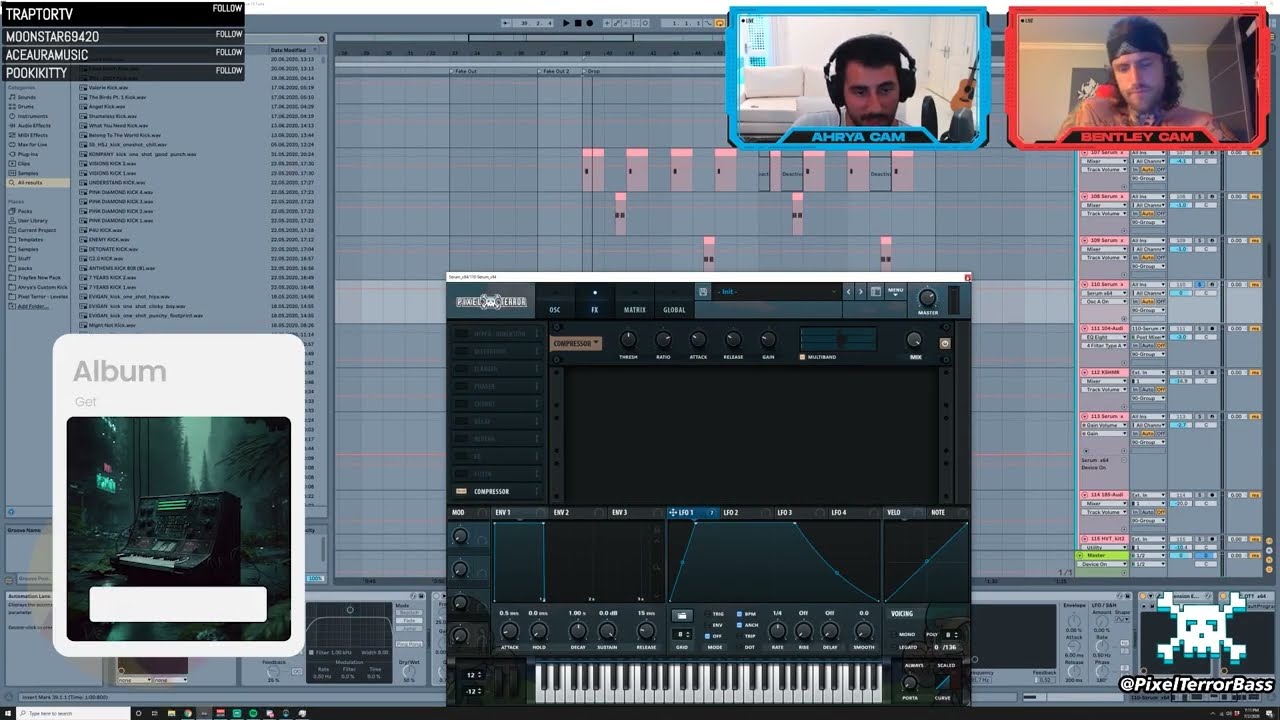Click the Record button in Ableton transport

pos(589,23)
